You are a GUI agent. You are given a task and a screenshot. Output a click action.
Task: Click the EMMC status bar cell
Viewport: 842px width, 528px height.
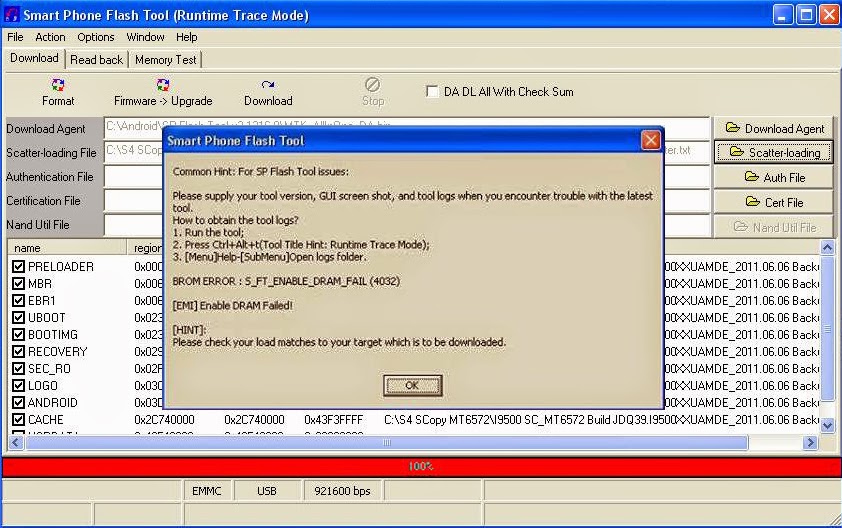207,491
